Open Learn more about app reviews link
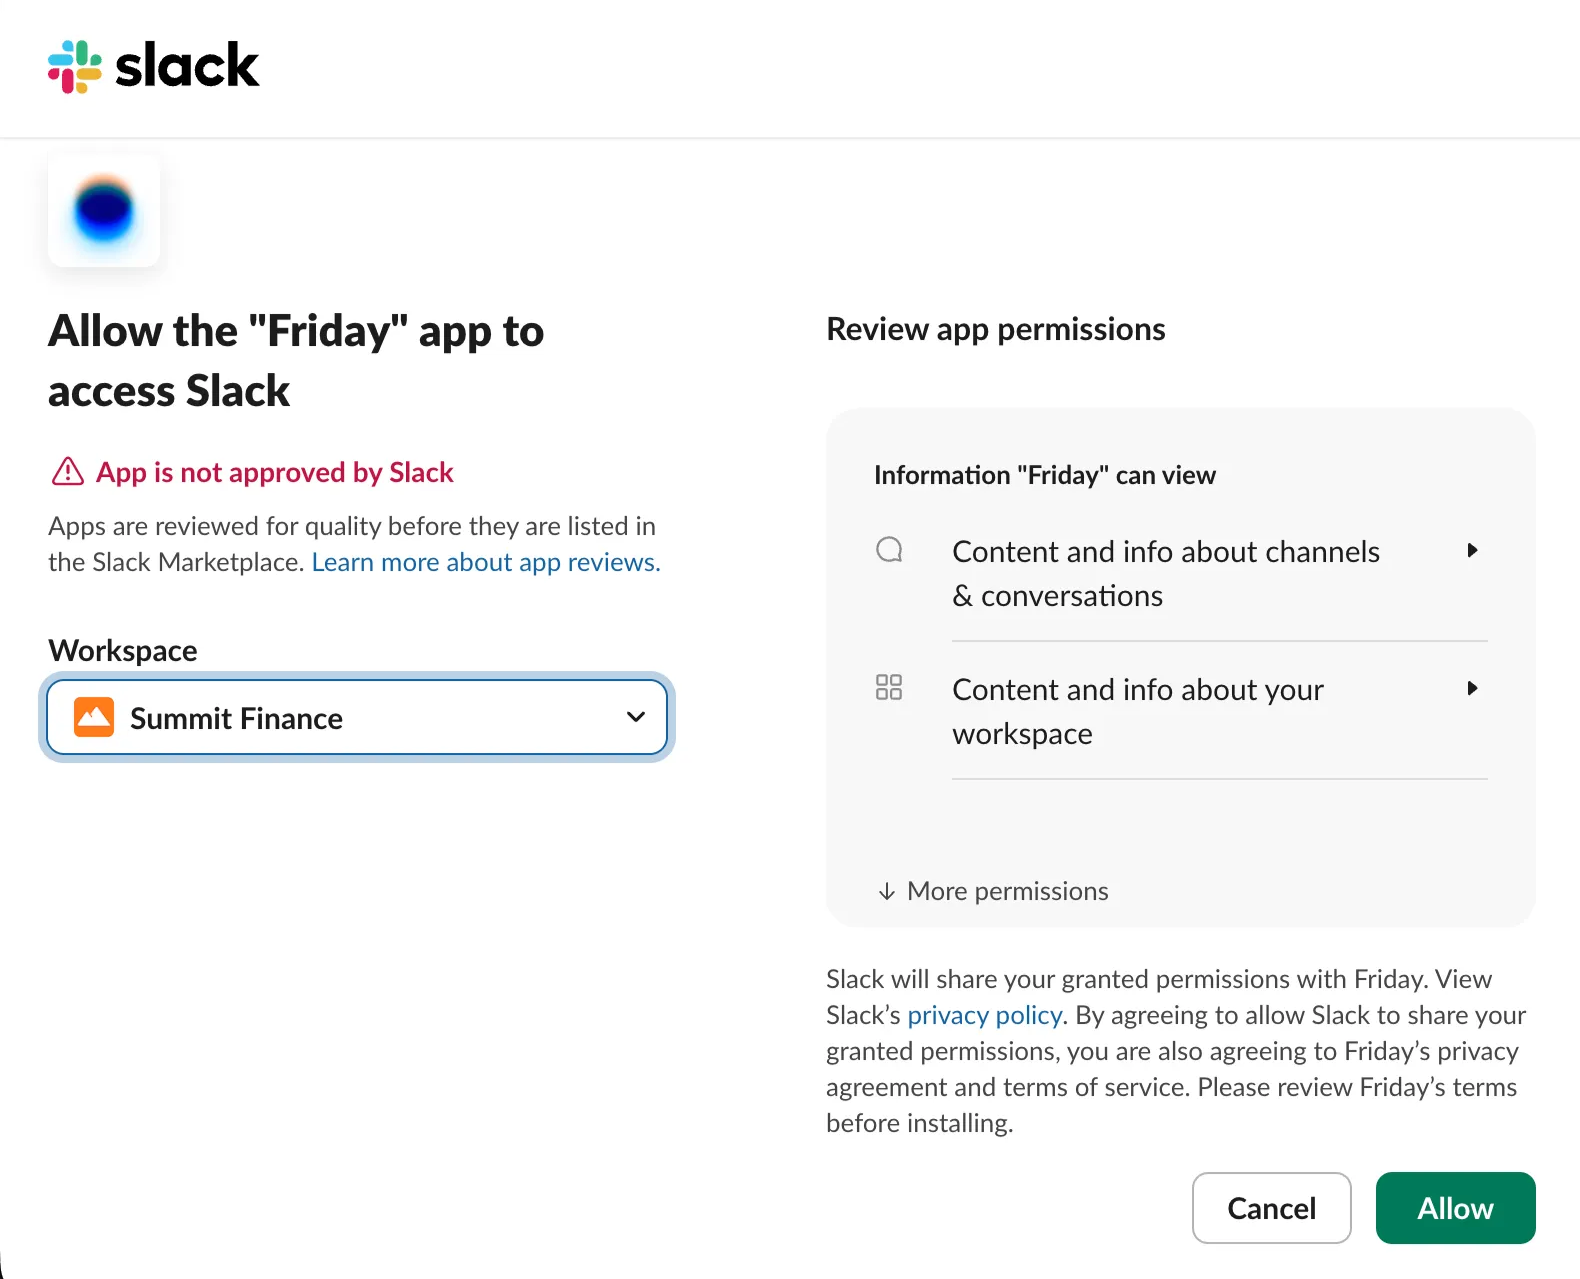 tap(486, 562)
